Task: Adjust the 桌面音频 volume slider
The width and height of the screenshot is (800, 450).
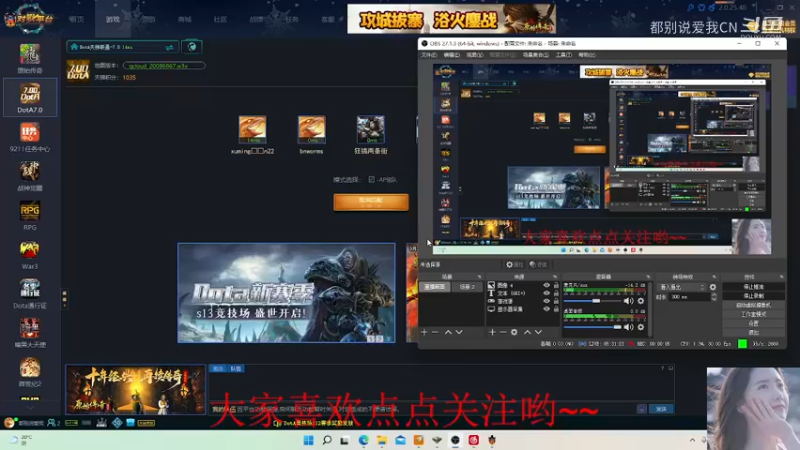Action: [x=592, y=327]
